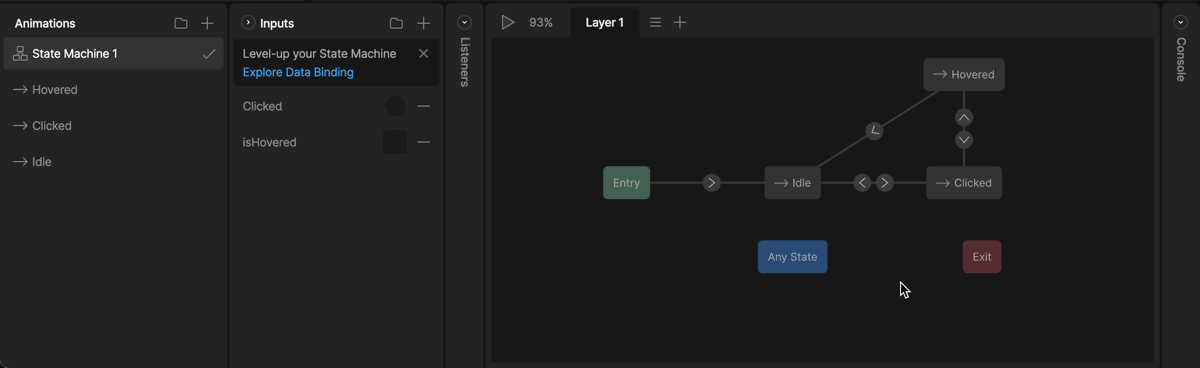Click the Animations panel title
The width and height of the screenshot is (1200, 368).
45,23
